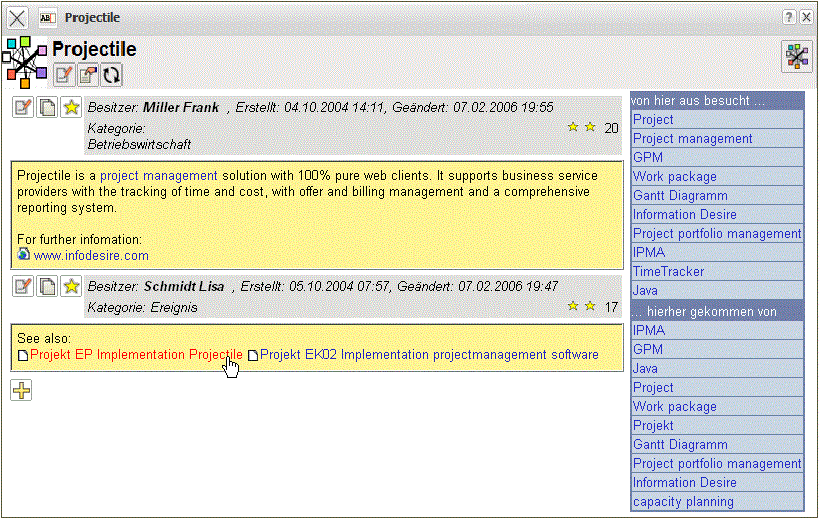The height and width of the screenshot is (519, 819).
Task: Click the 'See also:' label
Action: pos(44,338)
